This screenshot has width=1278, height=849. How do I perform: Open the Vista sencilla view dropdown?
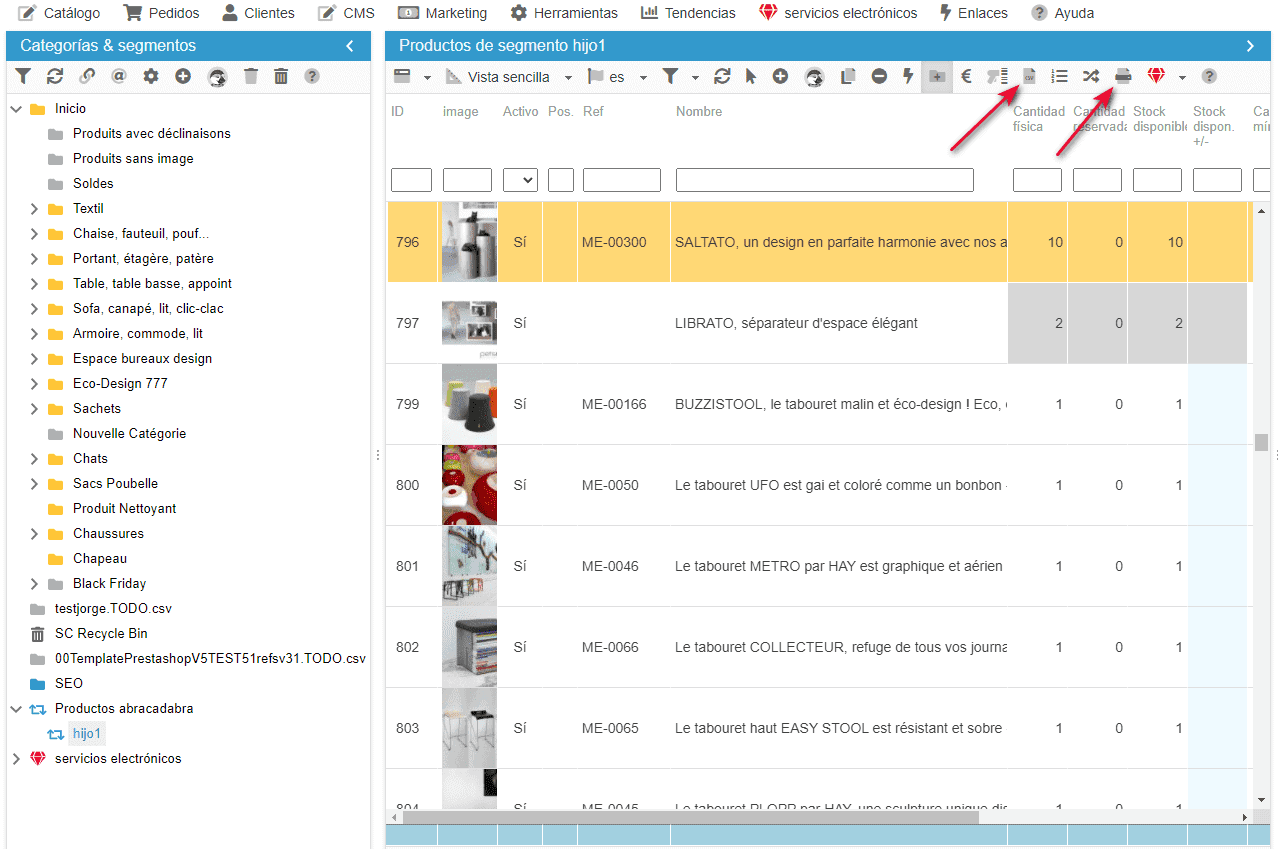click(x=509, y=77)
